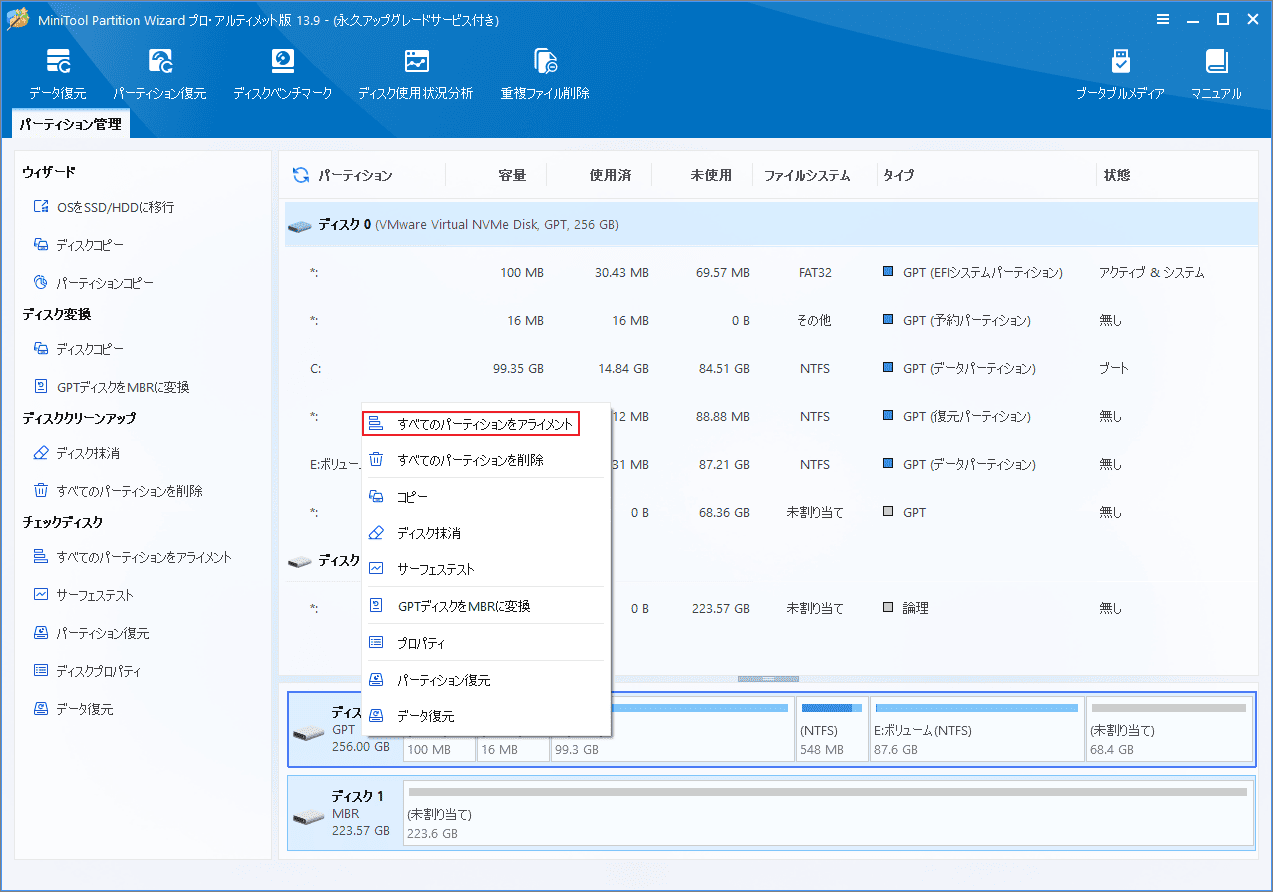Select ディスク 1 MBR label in disk map
Screen dimensions: 1273x892
coord(345,813)
